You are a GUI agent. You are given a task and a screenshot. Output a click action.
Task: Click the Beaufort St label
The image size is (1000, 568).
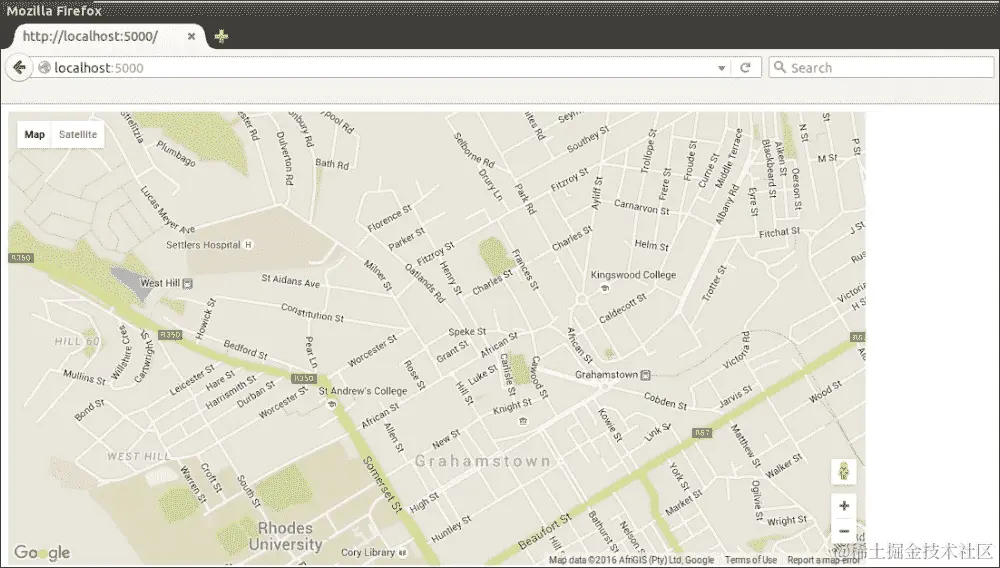(544, 531)
